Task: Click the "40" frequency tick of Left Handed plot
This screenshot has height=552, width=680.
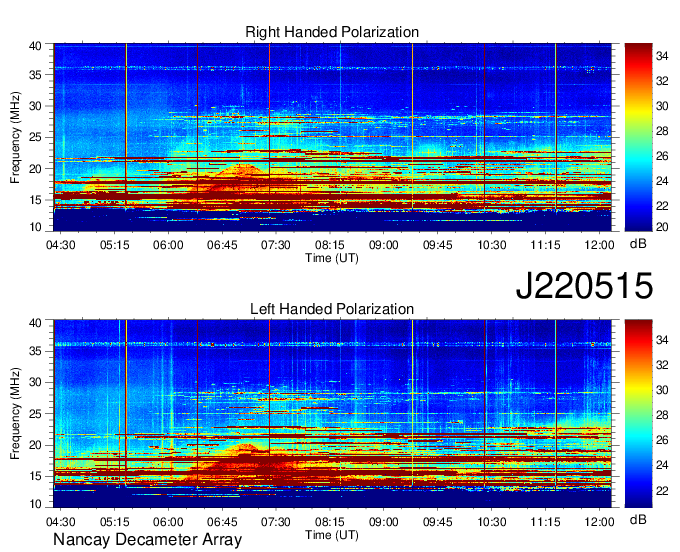Action: pos(35,323)
